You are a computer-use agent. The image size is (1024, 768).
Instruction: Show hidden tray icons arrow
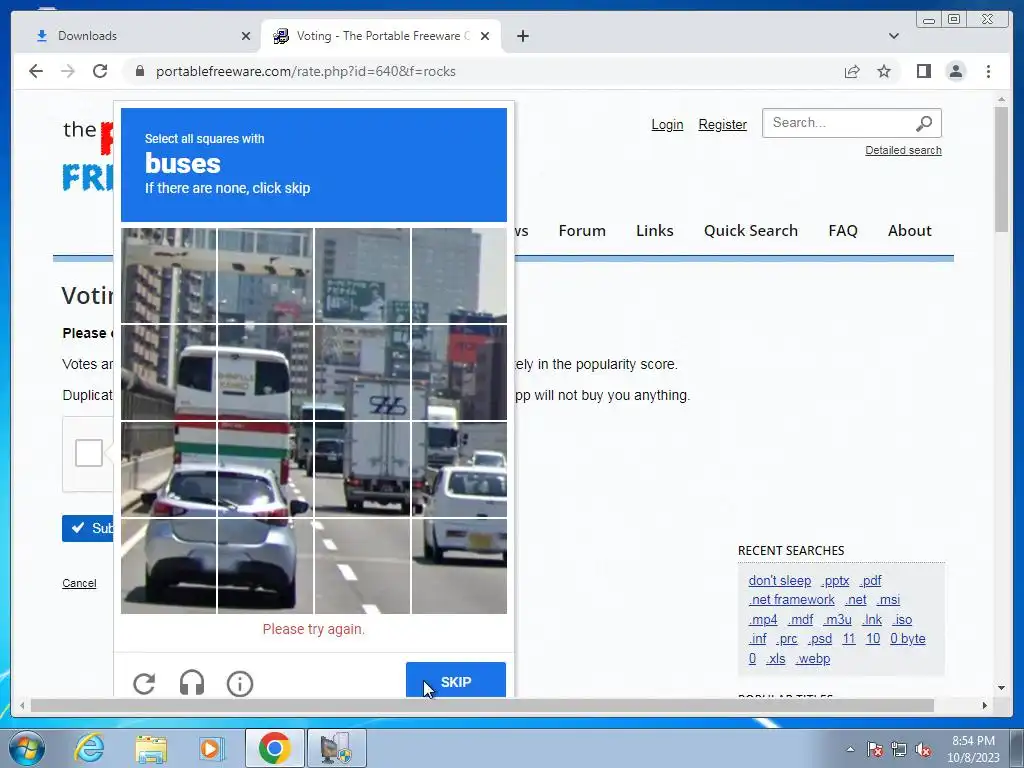click(850, 749)
